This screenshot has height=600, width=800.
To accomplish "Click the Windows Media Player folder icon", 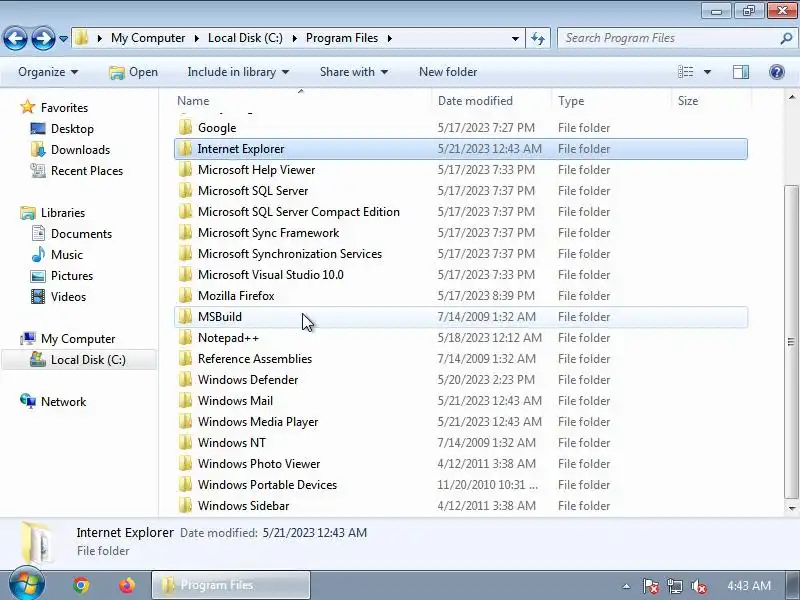I will point(186,421).
